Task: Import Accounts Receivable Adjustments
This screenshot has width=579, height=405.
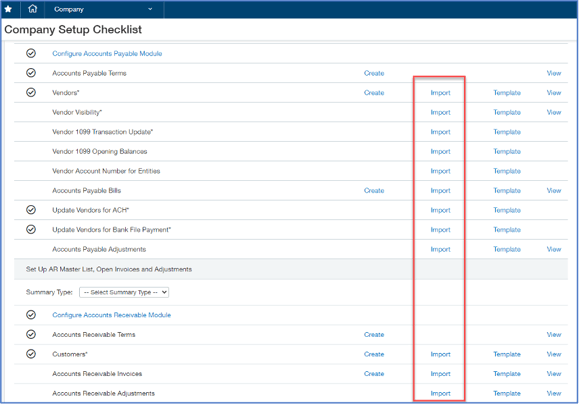Action: point(441,393)
